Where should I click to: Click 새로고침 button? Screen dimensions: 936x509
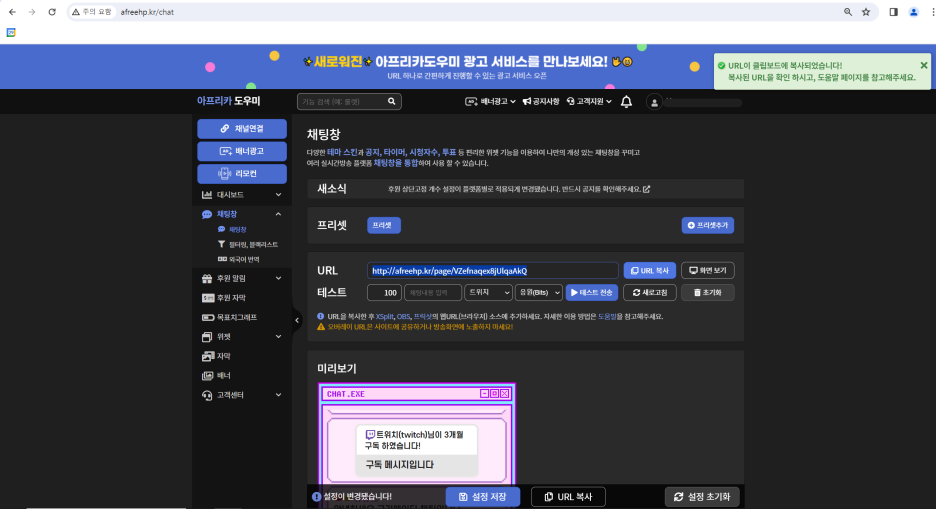pos(649,293)
